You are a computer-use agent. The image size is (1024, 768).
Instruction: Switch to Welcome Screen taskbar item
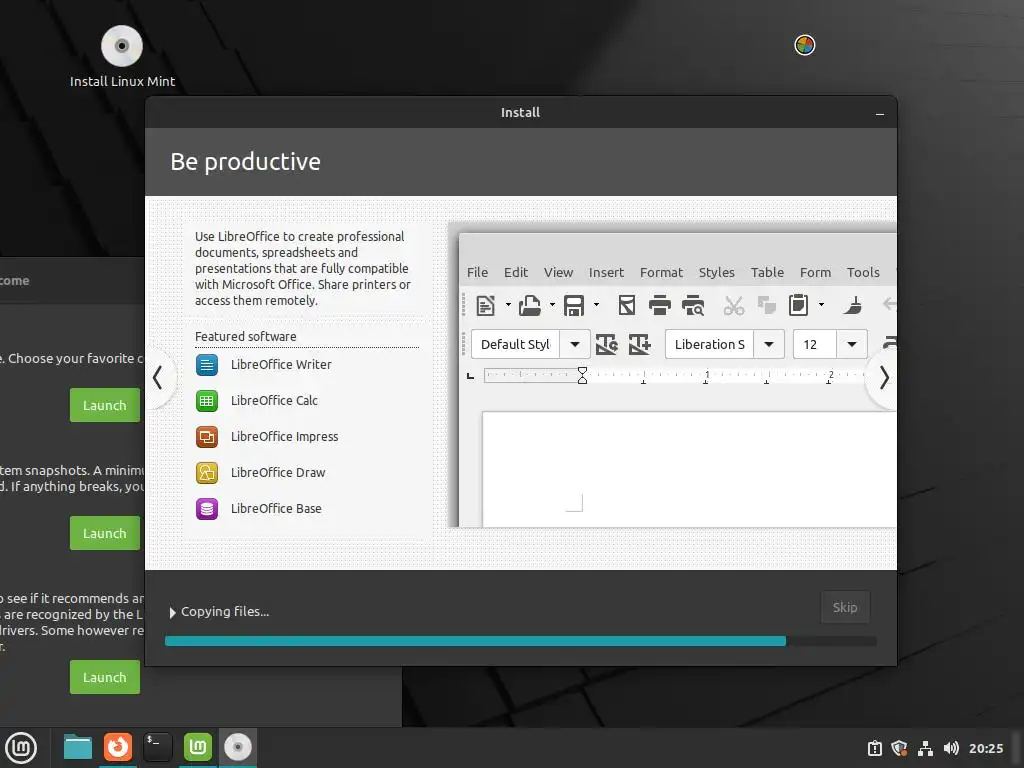coord(198,747)
